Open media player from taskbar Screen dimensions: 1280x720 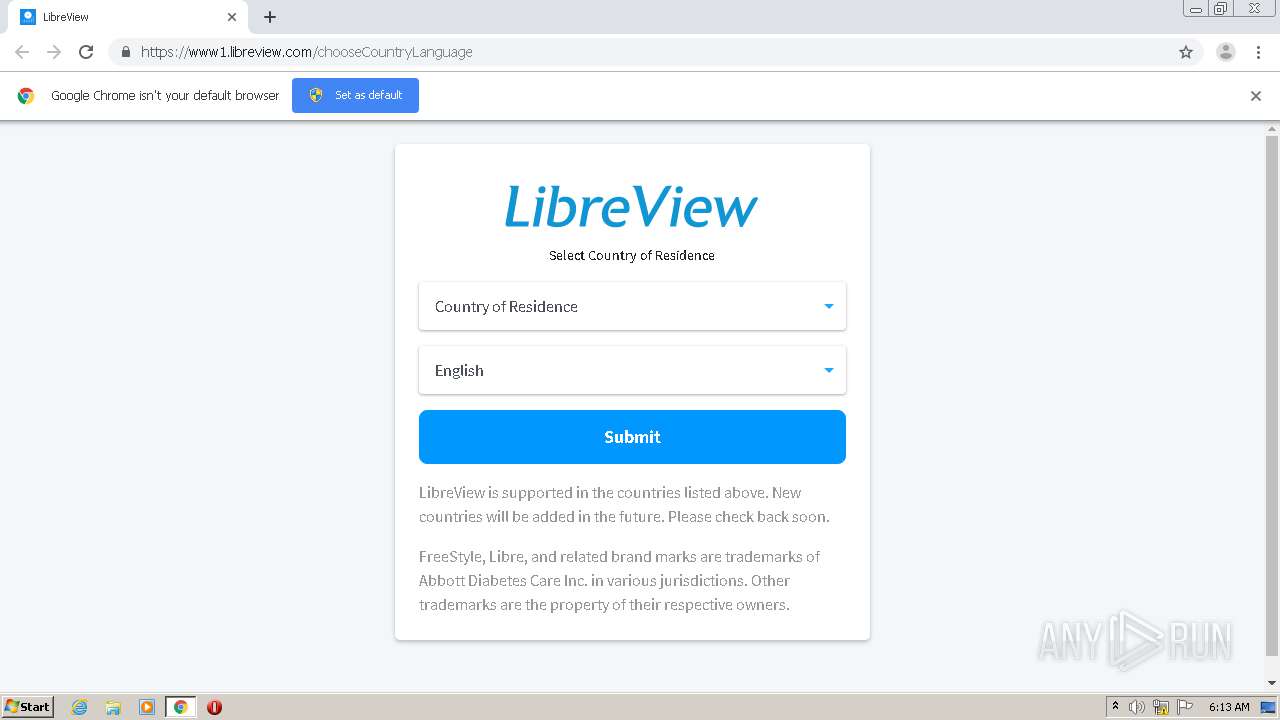pyautogui.click(x=147, y=707)
